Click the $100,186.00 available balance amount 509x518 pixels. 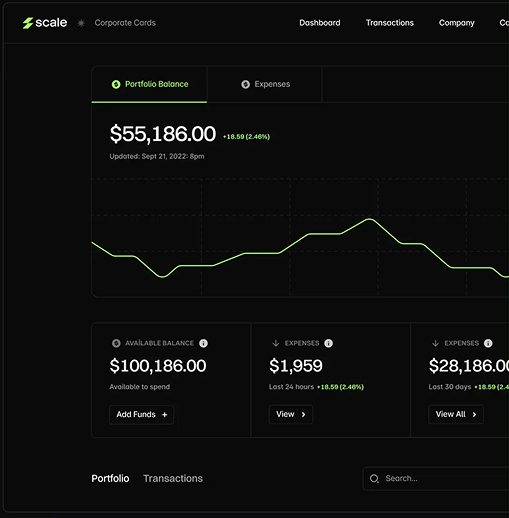[158, 366]
